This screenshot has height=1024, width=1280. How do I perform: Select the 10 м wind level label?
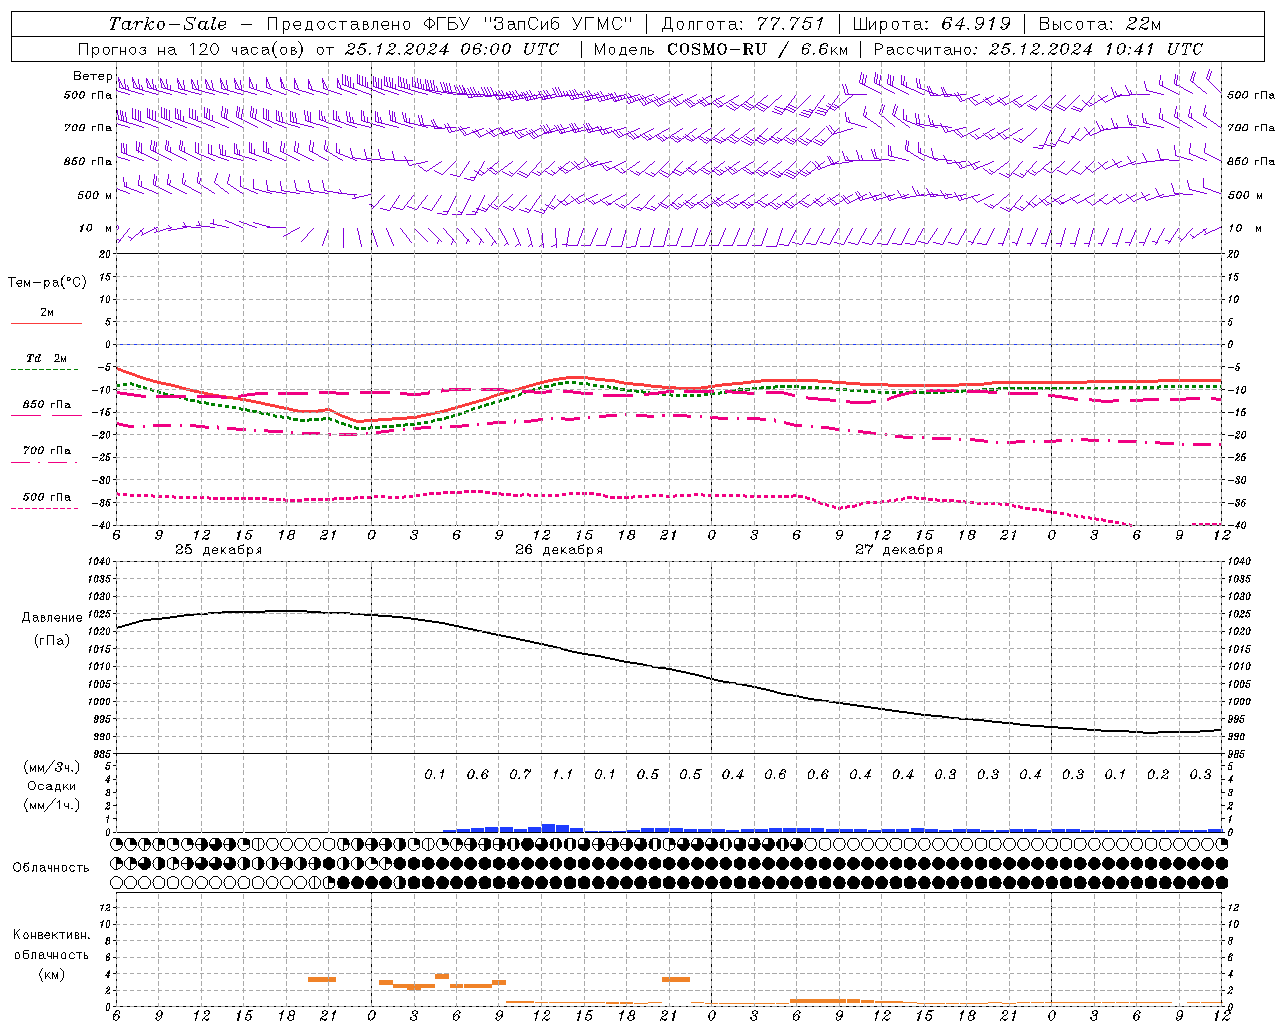(x=95, y=228)
